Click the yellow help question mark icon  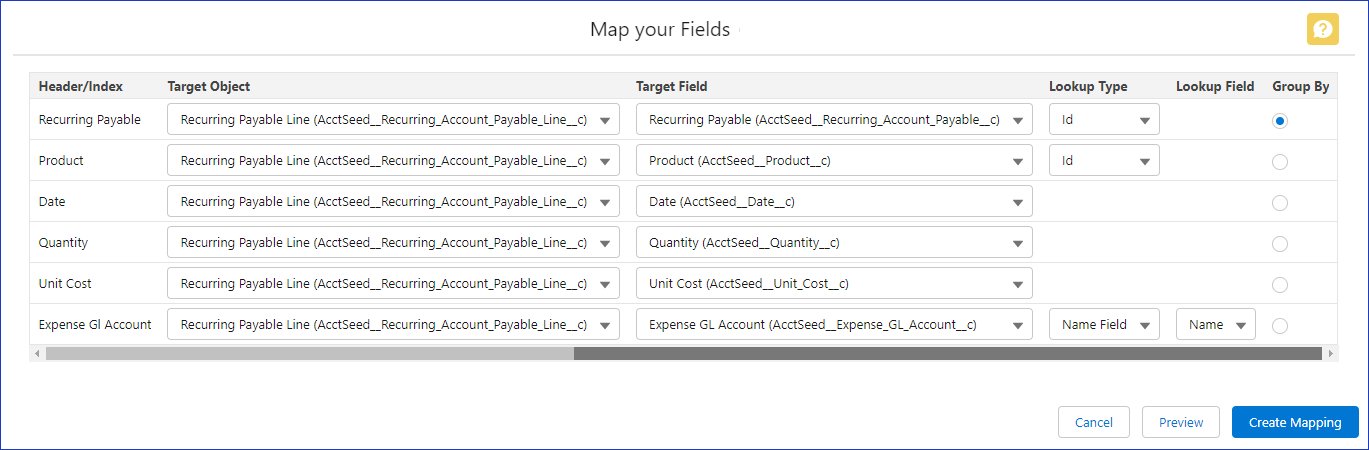point(1322,29)
